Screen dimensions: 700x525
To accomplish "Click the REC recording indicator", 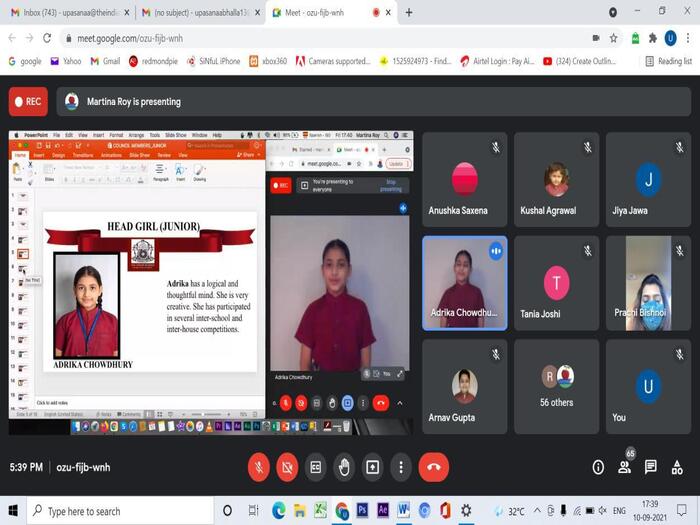I will pyautogui.click(x=28, y=102).
